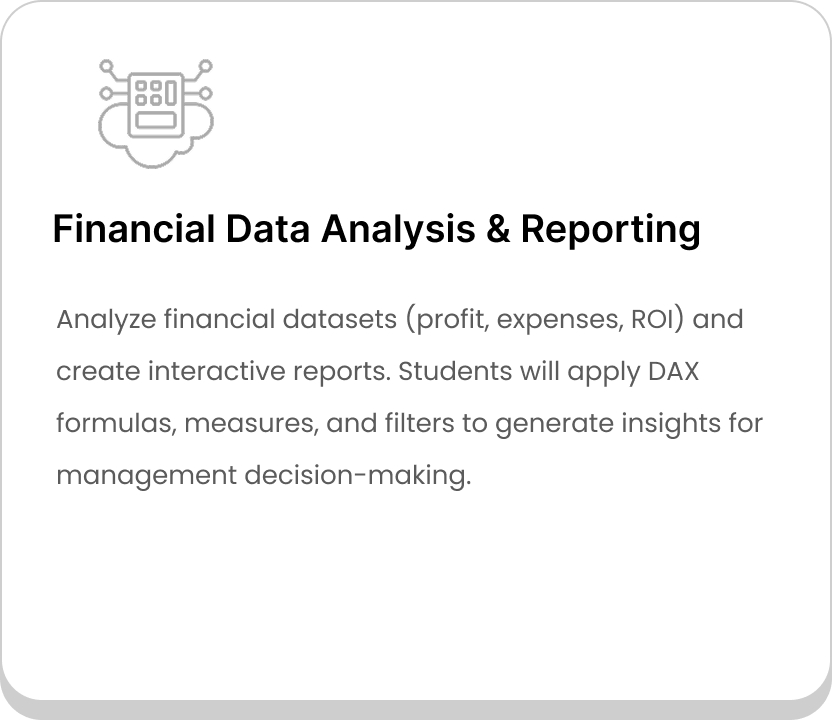The image size is (832, 720).
Task: Click the word "Financial" in the title
Action: pyautogui.click(x=134, y=229)
